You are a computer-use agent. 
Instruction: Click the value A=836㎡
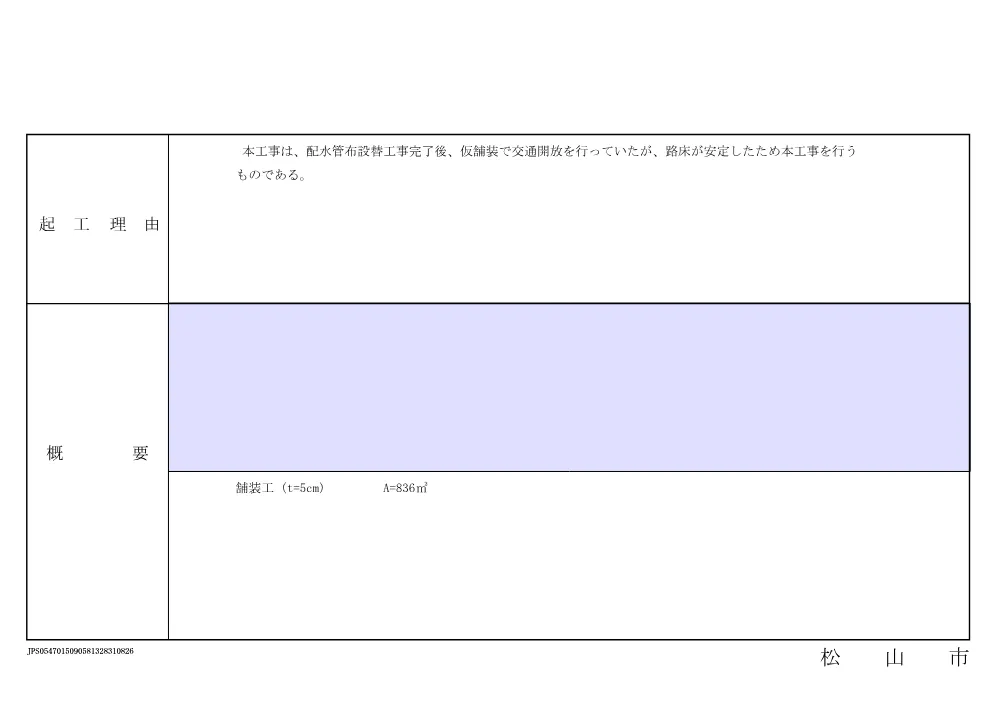coord(405,488)
